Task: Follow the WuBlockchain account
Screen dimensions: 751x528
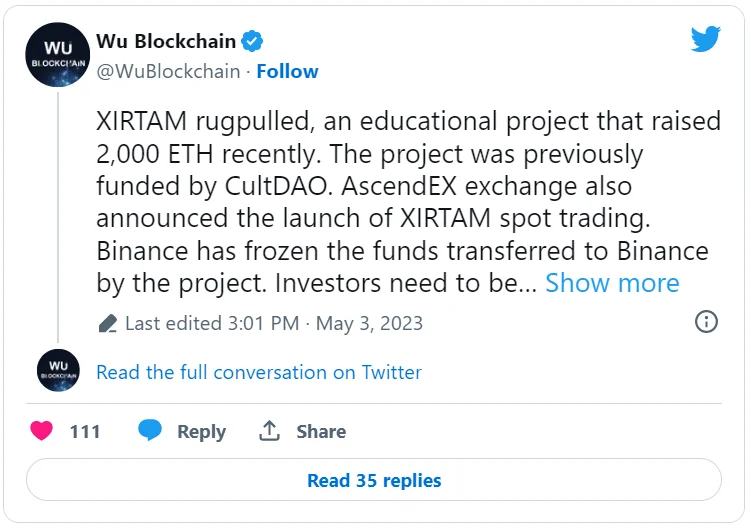Action: 287,71
